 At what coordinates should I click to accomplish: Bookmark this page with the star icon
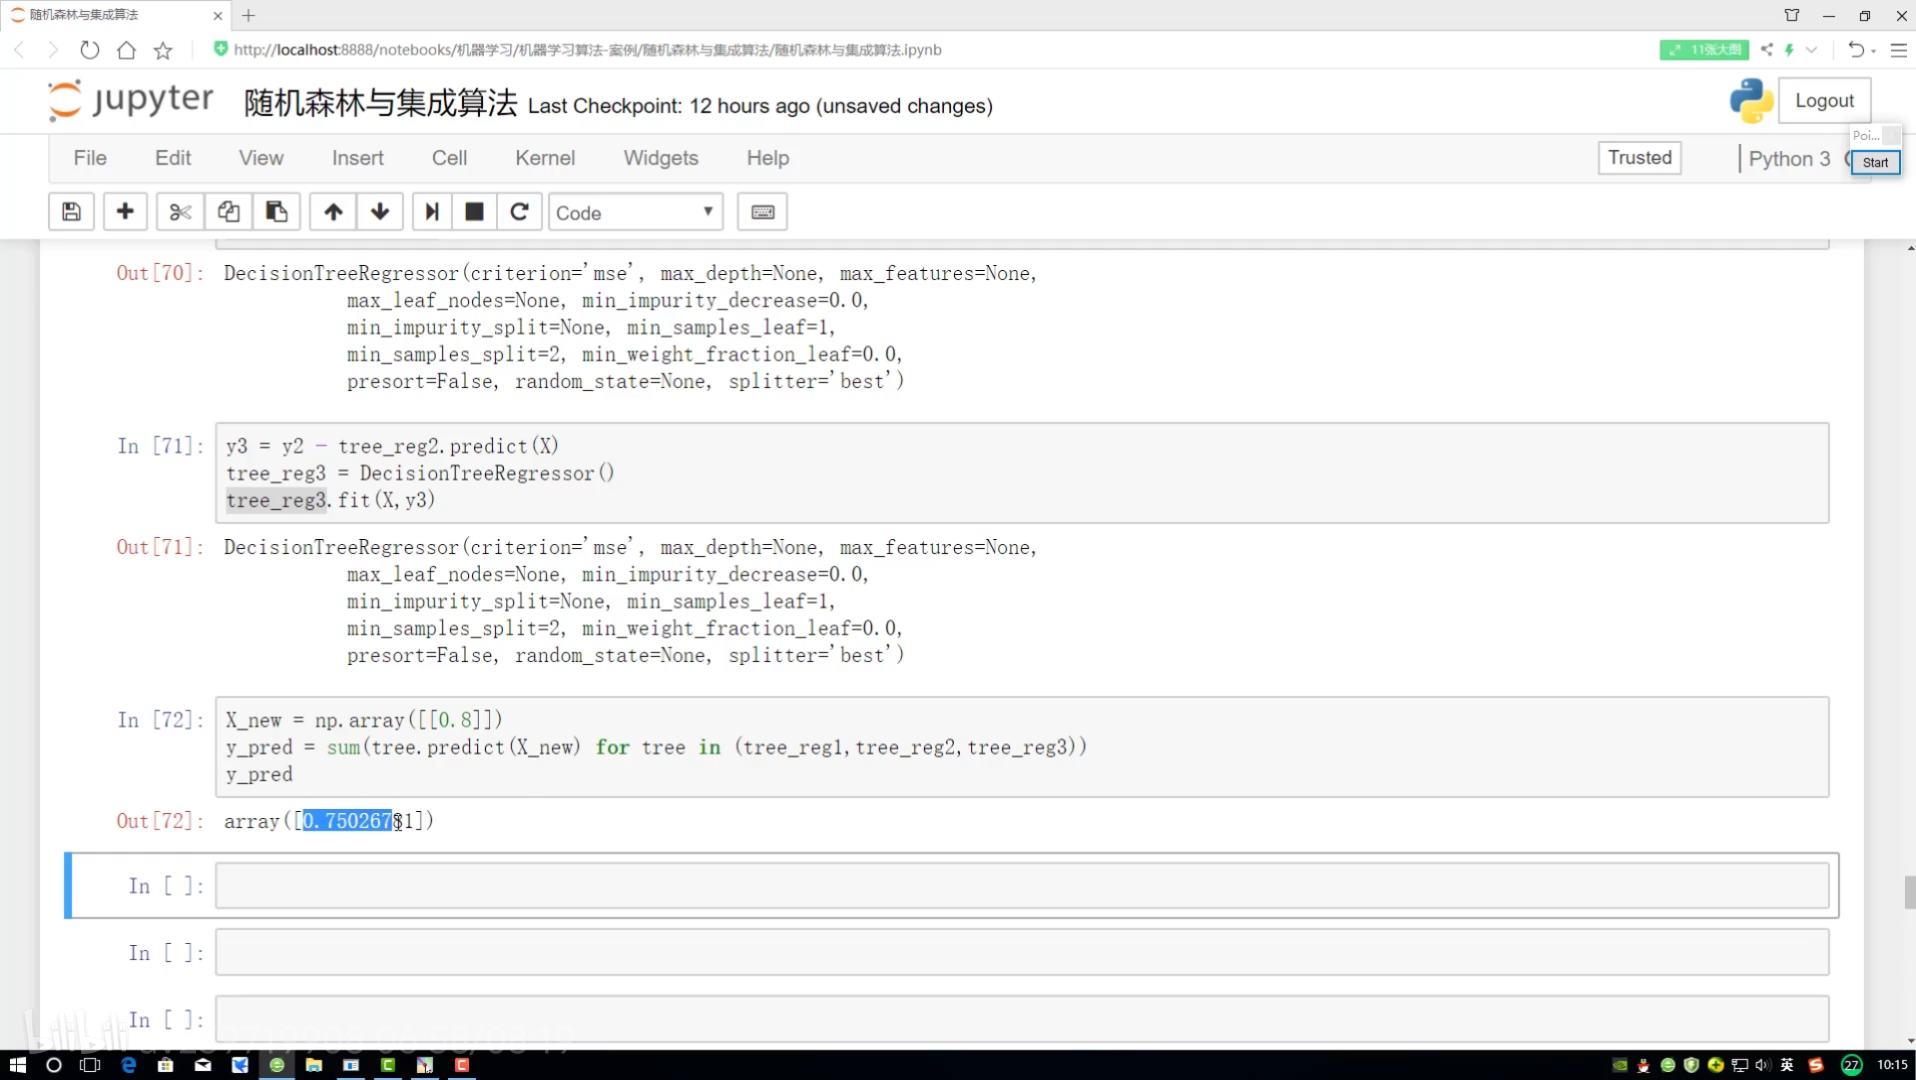[x=163, y=50]
